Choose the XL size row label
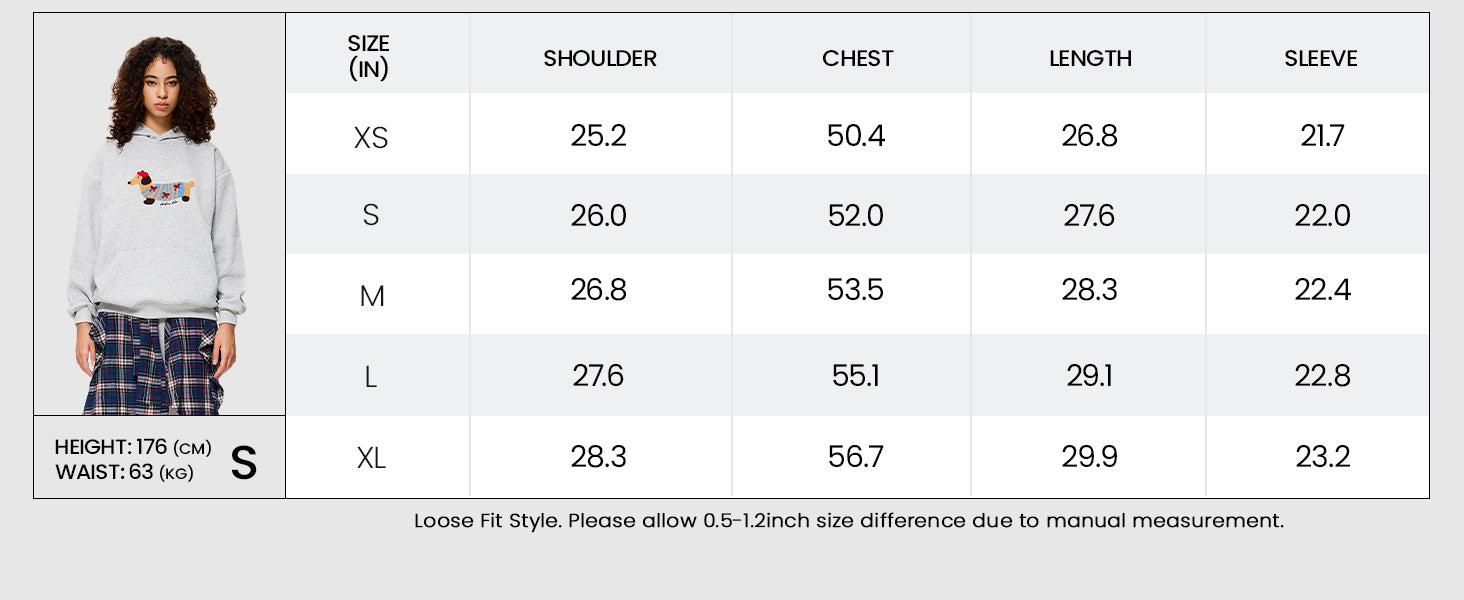 371,459
